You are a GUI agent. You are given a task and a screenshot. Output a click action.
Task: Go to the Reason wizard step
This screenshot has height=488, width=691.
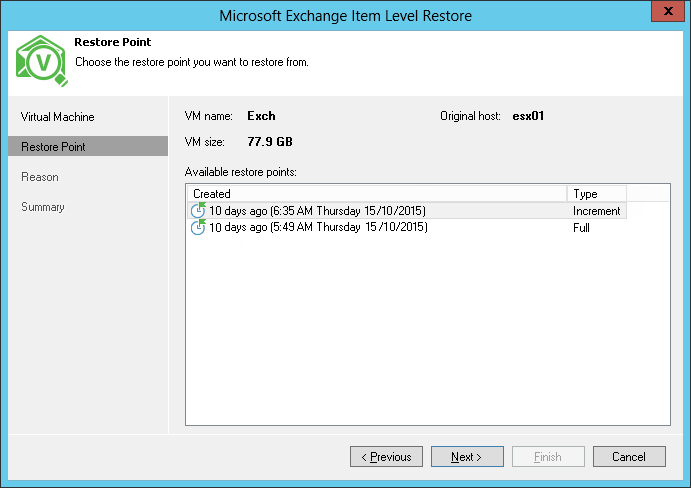[x=40, y=177]
